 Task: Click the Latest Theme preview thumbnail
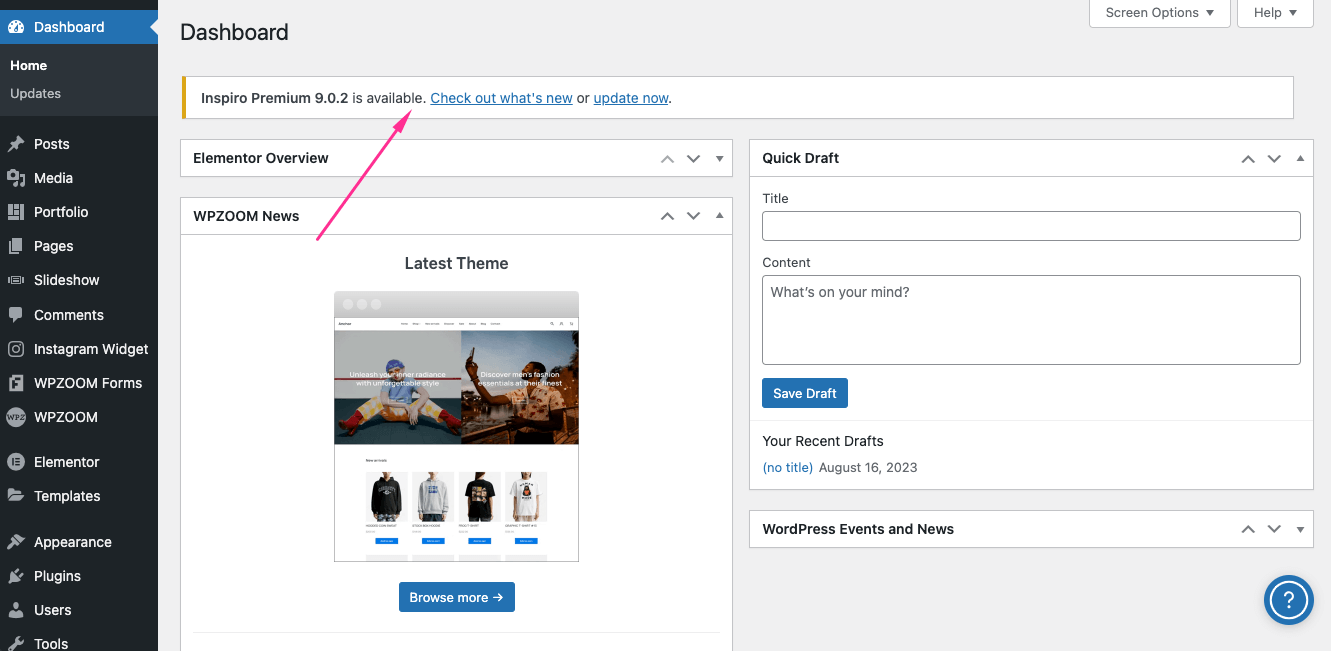coord(456,426)
